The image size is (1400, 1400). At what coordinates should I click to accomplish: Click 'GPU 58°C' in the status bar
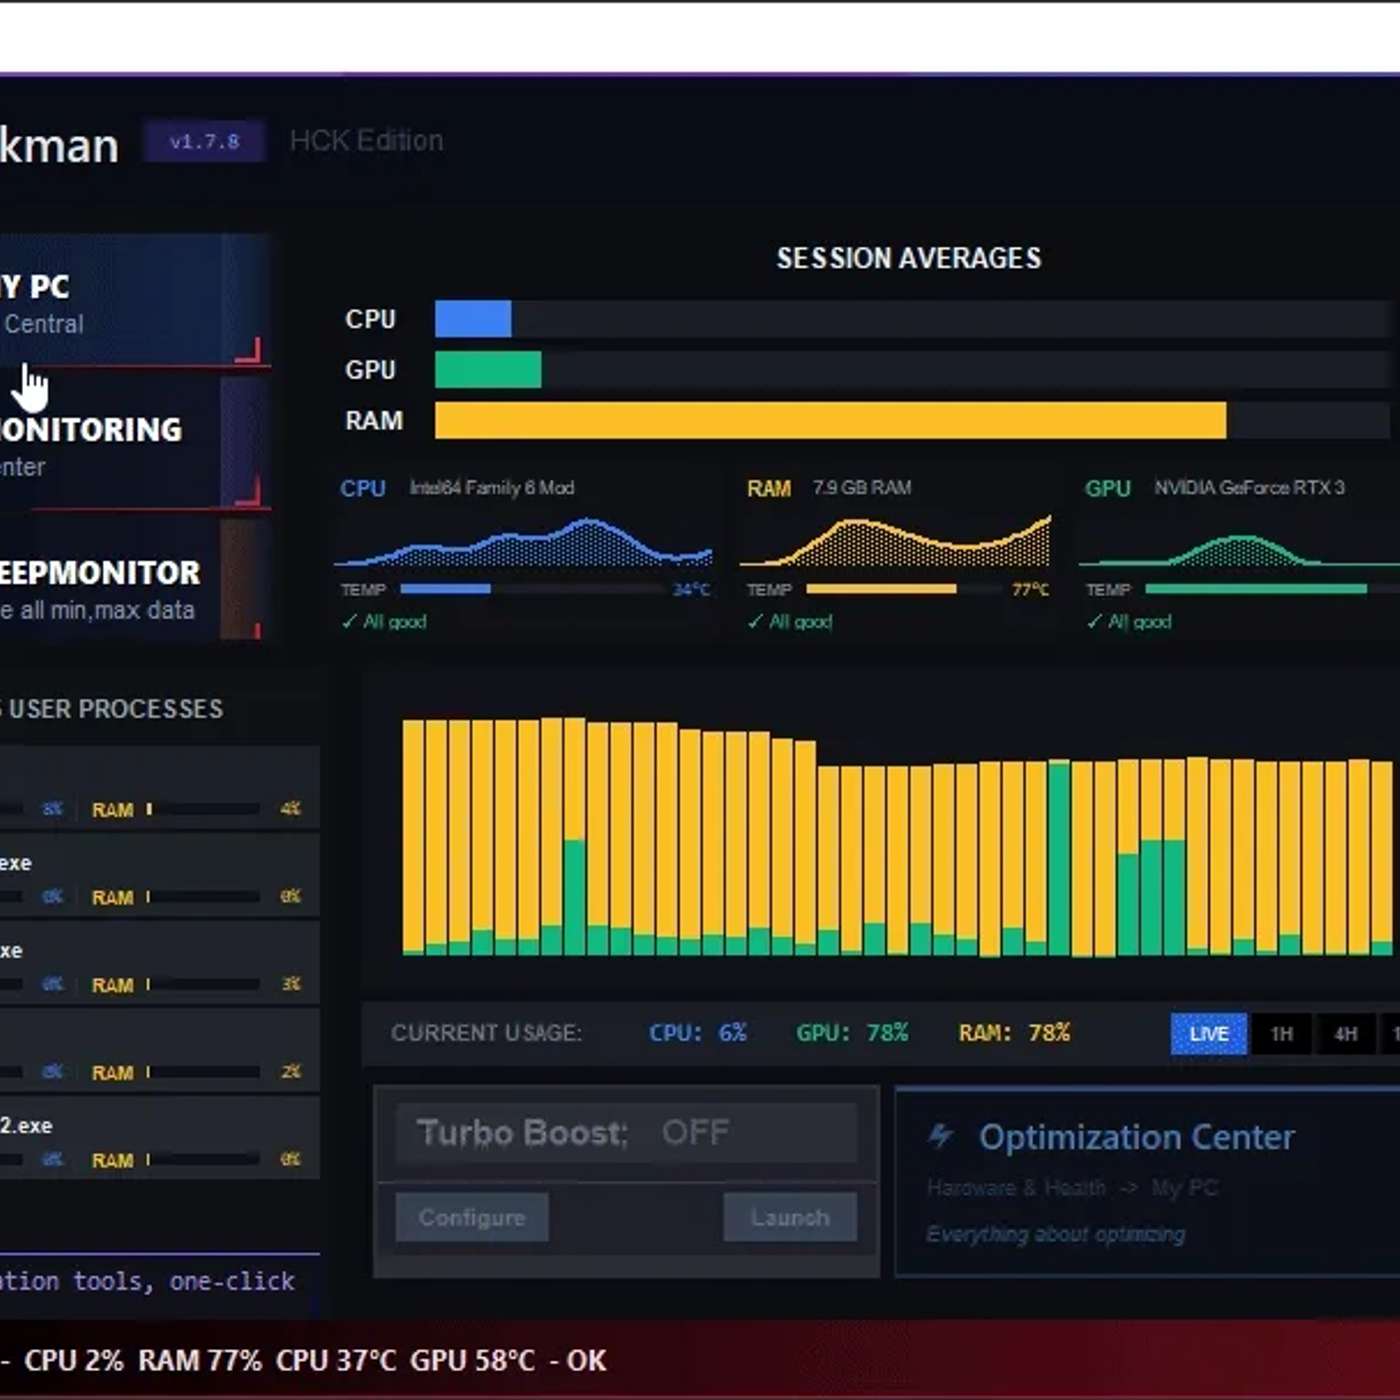click(472, 1361)
